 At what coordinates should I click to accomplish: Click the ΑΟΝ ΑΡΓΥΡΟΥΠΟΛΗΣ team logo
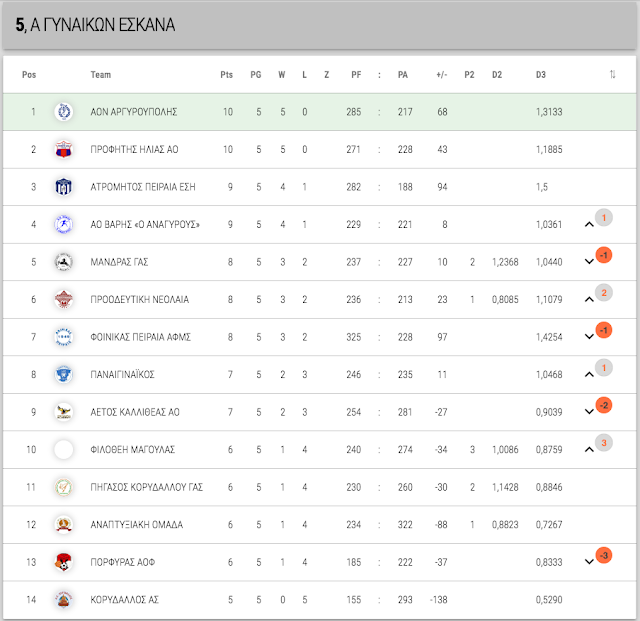[x=64, y=111]
